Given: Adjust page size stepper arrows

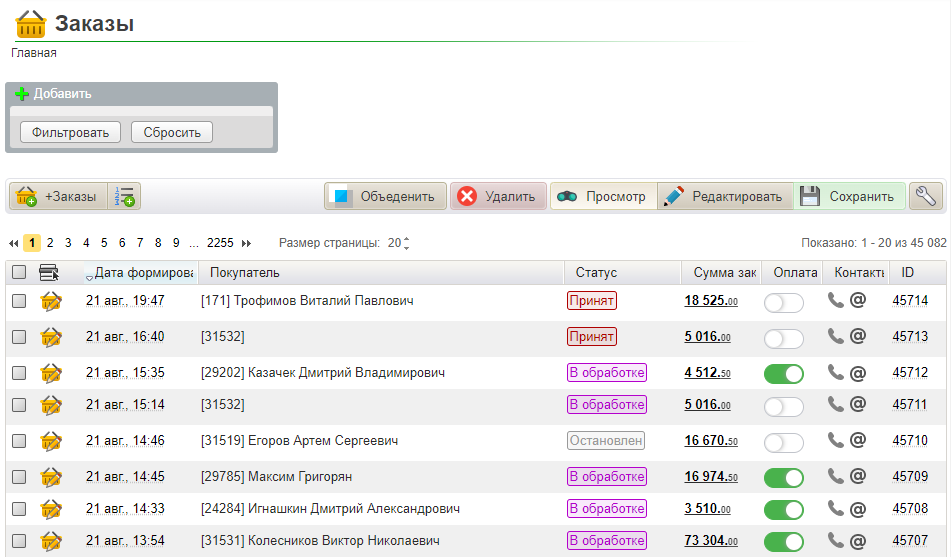Looking at the screenshot, I should [406, 243].
